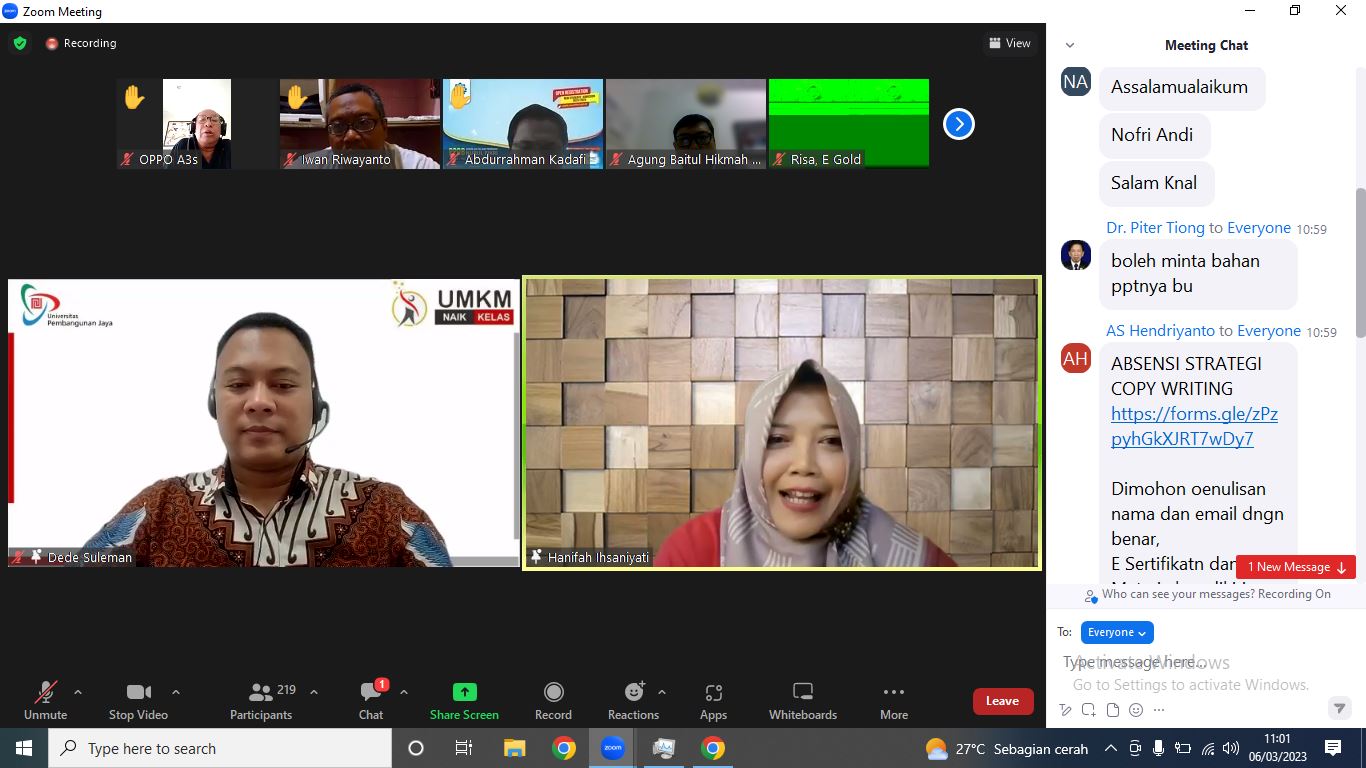This screenshot has width=1366, height=768.
Task: Open the emoji picker in chat
Action: [1136, 710]
